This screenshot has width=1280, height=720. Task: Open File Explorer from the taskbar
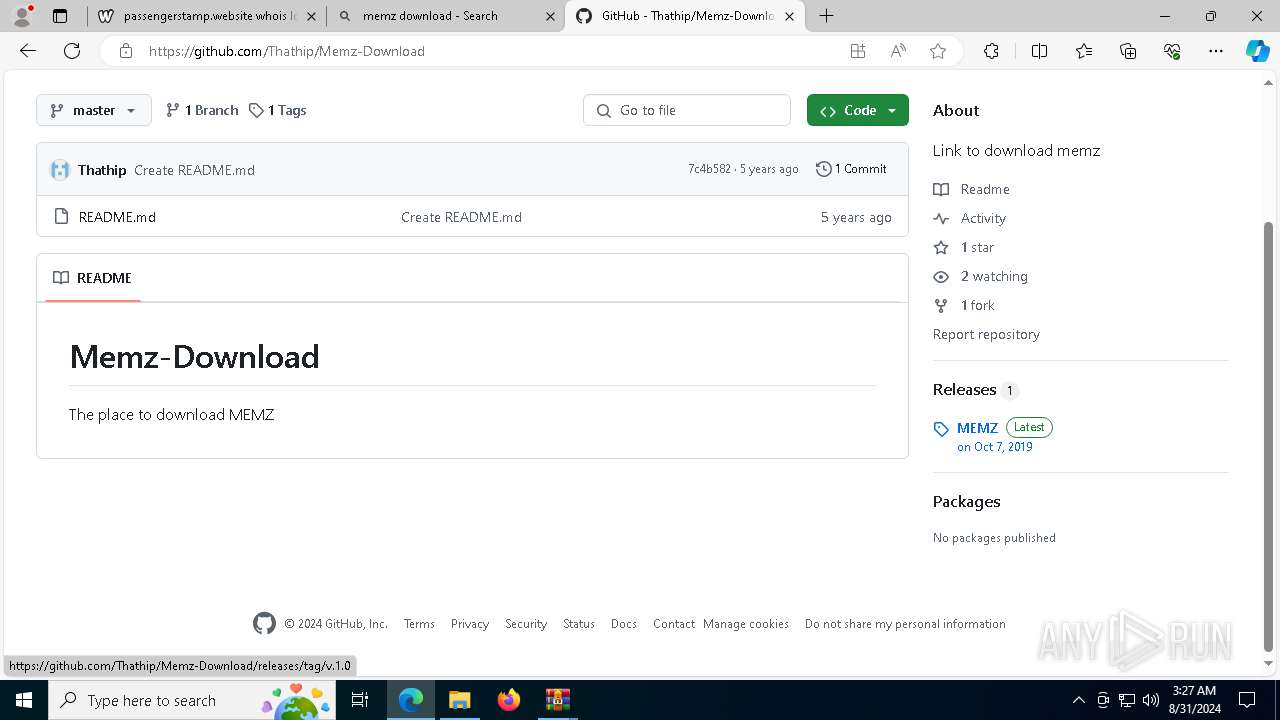[459, 700]
